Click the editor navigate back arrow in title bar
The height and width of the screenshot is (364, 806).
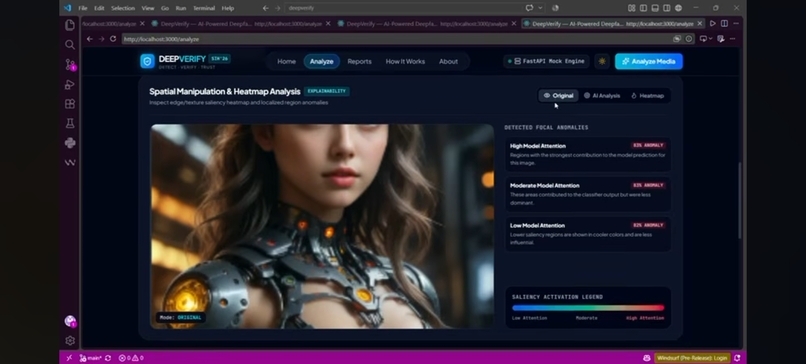(x=265, y=8)
